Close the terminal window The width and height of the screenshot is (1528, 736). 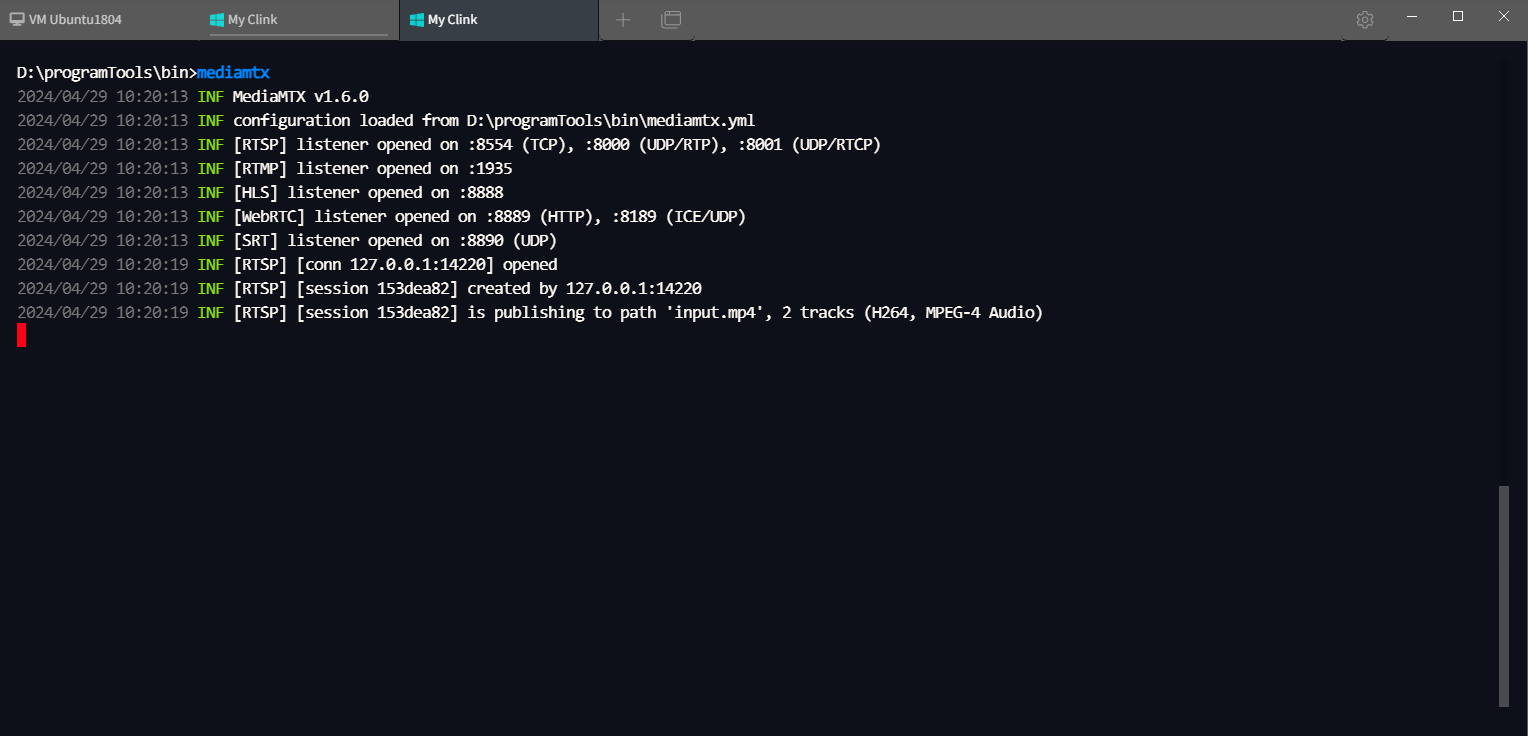pyautogui.click(x=1504, y=16)
